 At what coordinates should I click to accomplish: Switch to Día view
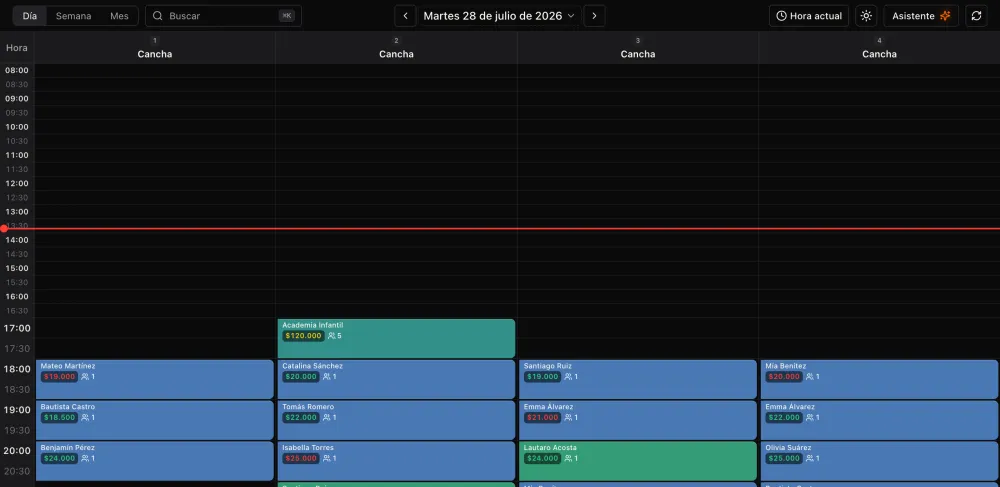[30, 16]
